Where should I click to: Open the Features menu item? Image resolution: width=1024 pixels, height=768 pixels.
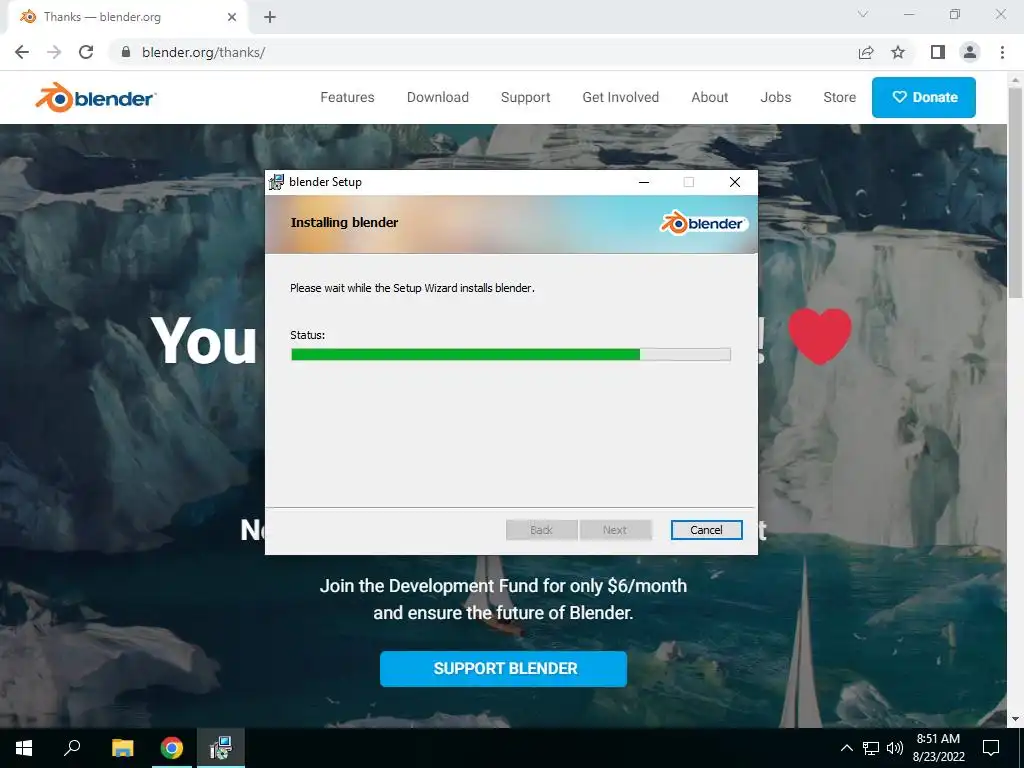coord(347,97)
